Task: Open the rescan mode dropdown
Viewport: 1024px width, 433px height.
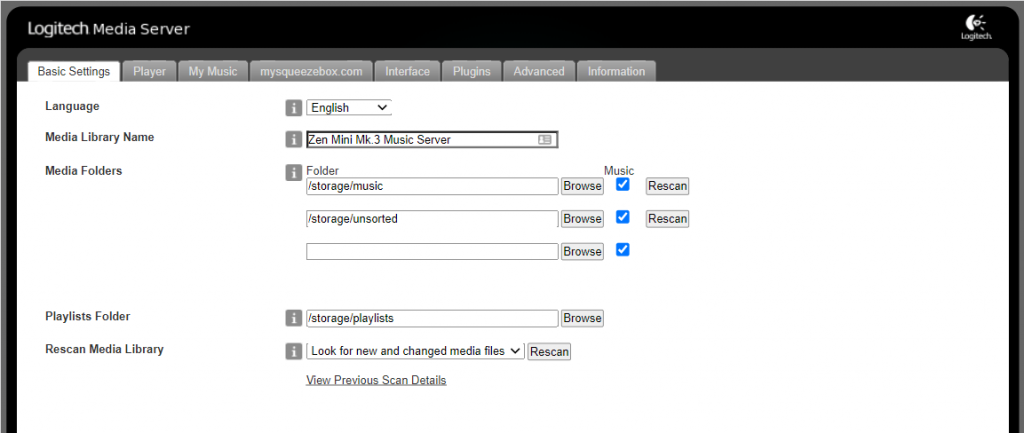Action: click(415, 351)
